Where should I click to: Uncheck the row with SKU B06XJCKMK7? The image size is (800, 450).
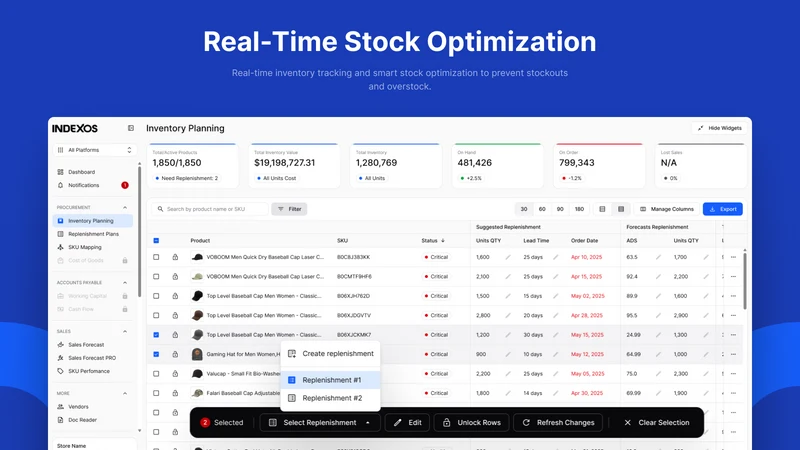(x=156, y=335)
